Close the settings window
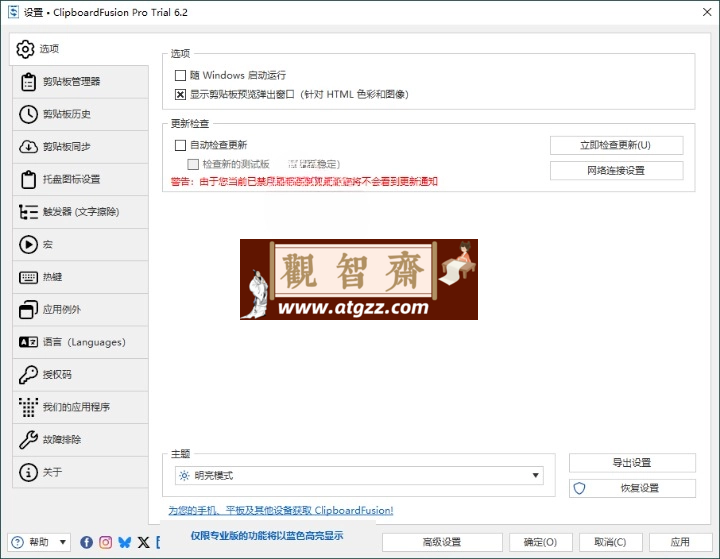The width and height of the screenshot is (720, 559). (x=707, y=12)
